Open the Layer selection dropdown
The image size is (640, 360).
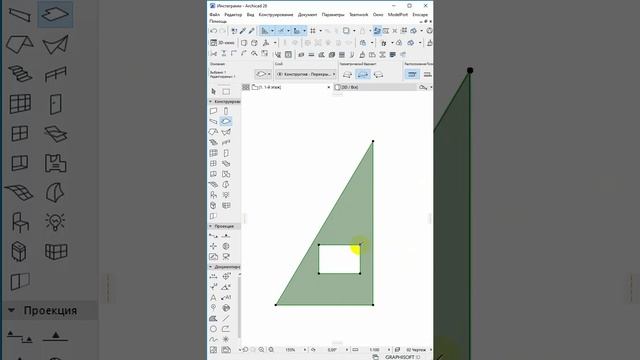click(305, 74)
